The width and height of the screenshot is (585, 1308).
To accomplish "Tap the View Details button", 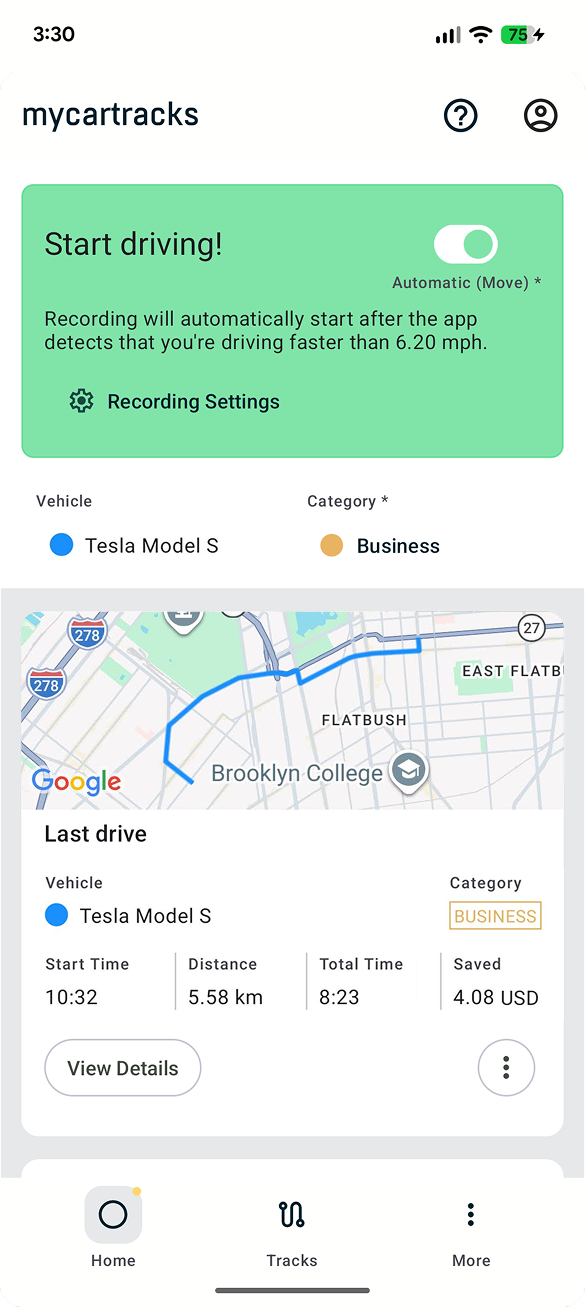I will pyautogui.click(x=122, y=1067).
